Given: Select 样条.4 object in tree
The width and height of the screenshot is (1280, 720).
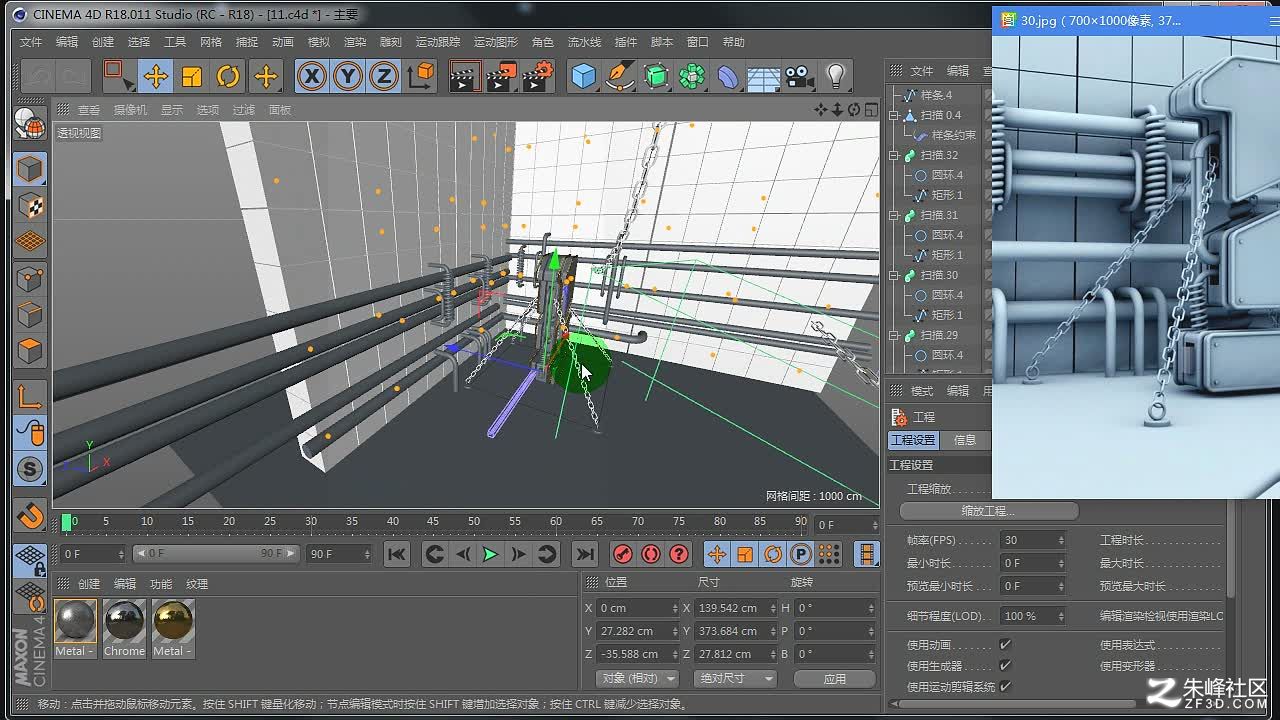Looking at the screenshot, I should [x=936, y=95].
